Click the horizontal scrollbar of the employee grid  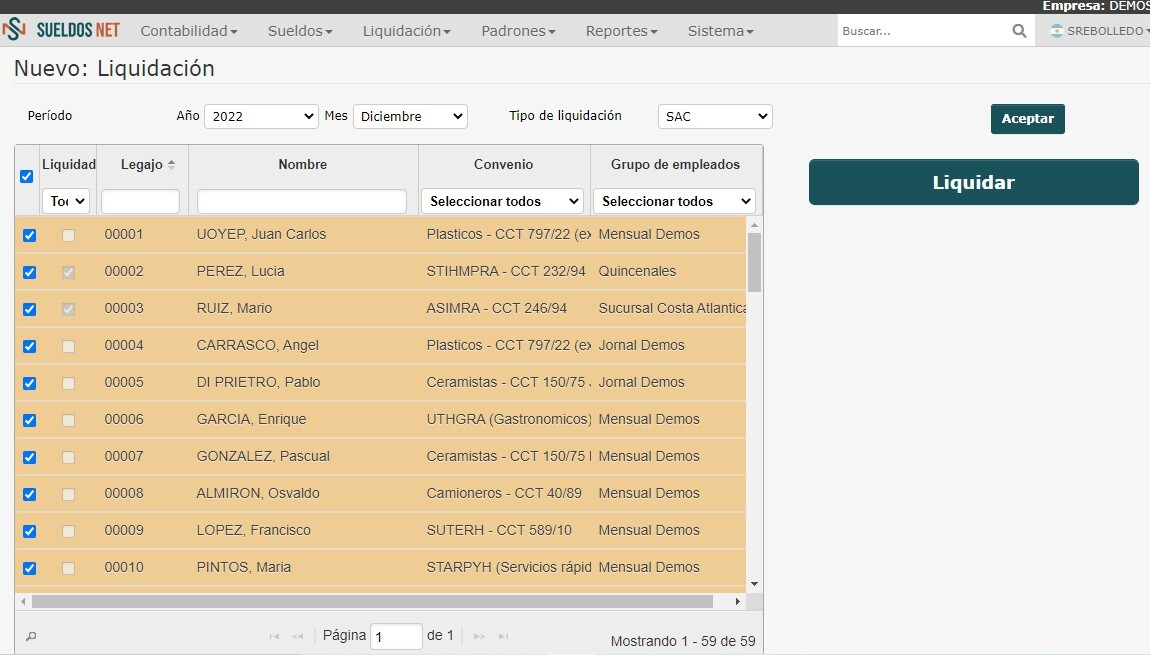pyautogui.click(x=373, y=601)
